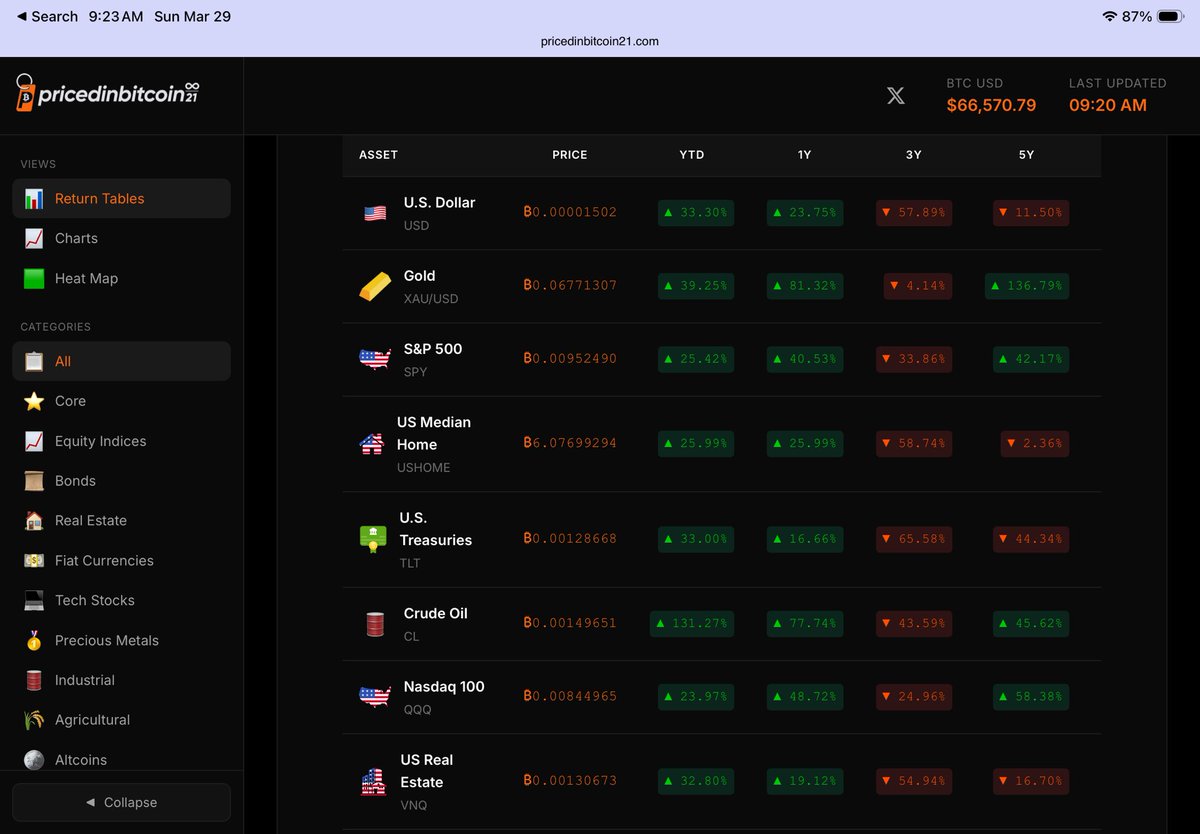
Task: Open the X (Twitter) link icon
Action: click(x=896, y=95)
